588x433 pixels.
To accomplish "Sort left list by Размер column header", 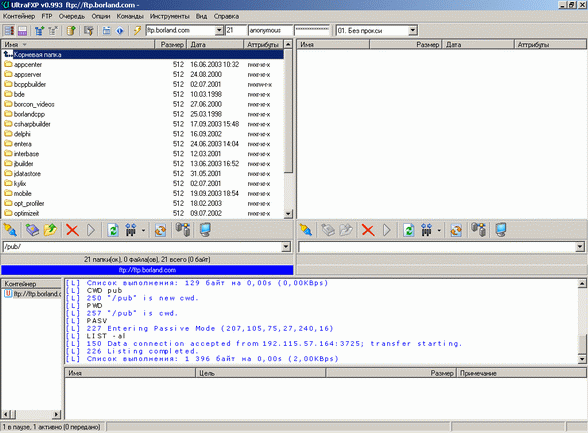I will click(171, 45).
